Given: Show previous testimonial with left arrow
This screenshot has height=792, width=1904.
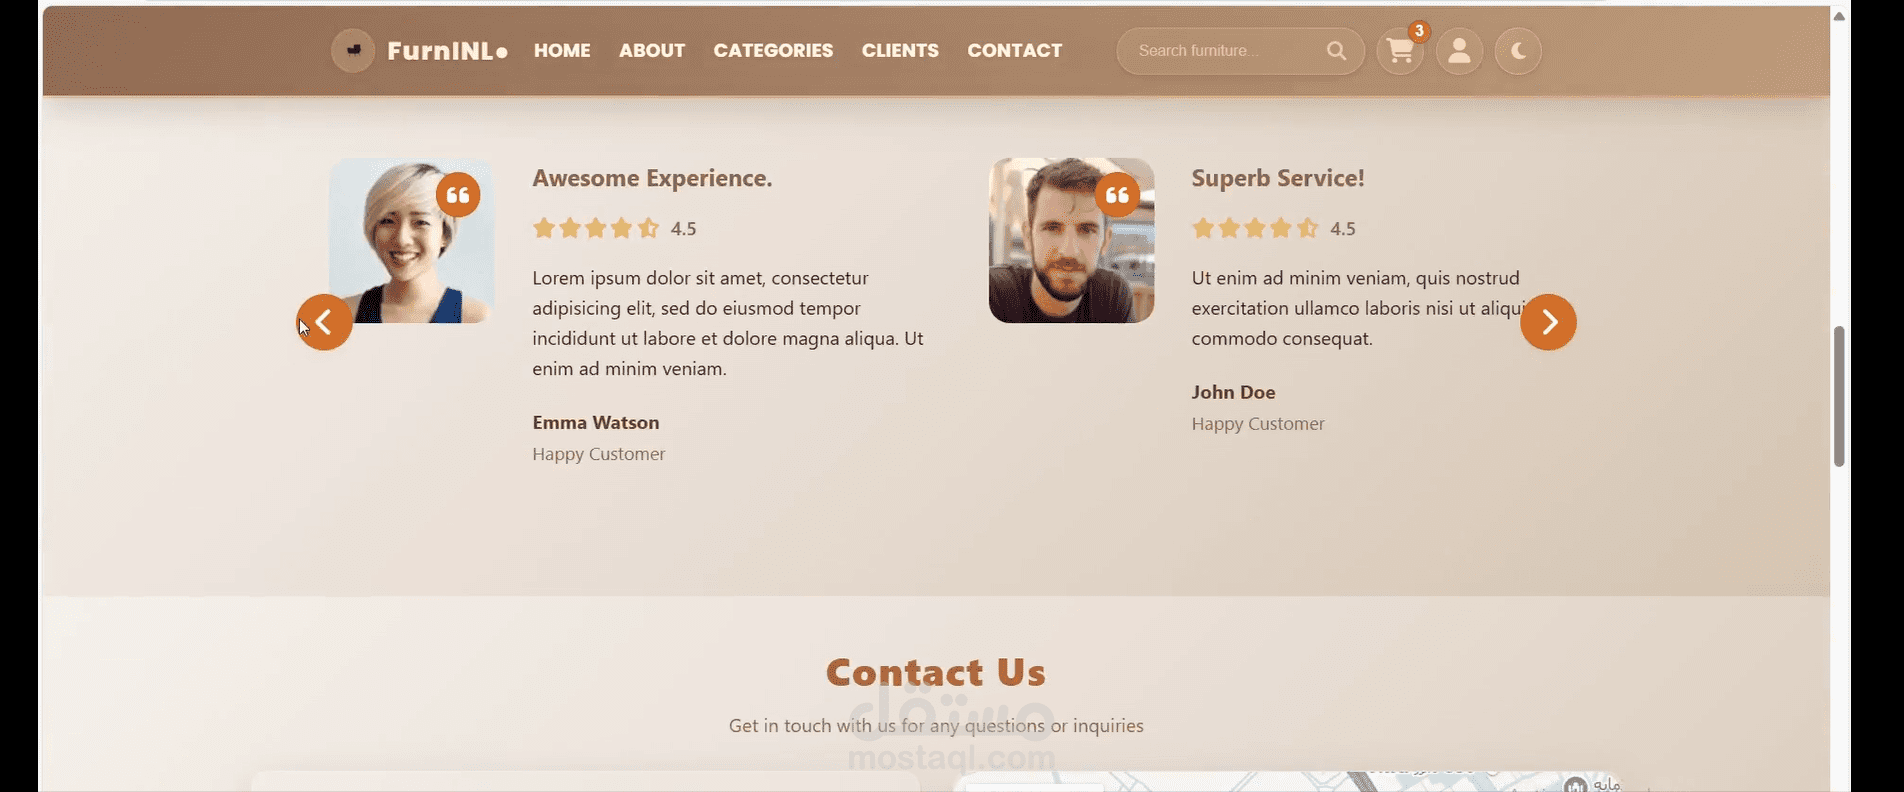Looking at the screenshot, I should click(324, 322).
